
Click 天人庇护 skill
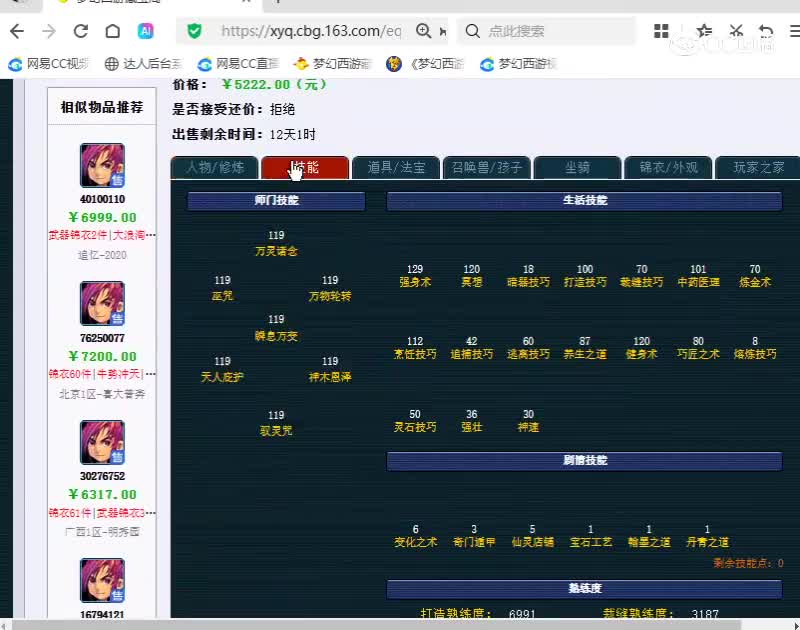(x=222, y=377)
